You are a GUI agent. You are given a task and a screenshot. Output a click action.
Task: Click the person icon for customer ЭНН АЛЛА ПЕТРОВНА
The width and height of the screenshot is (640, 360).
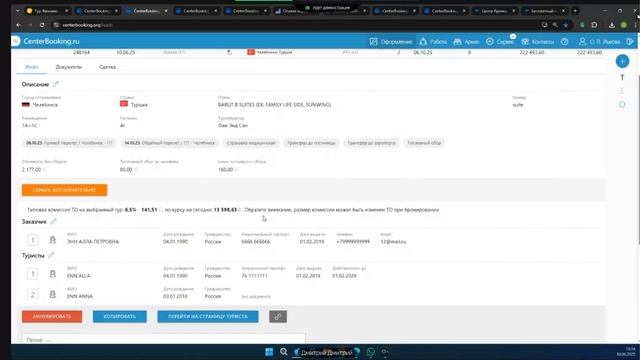(x=53, y=240)
